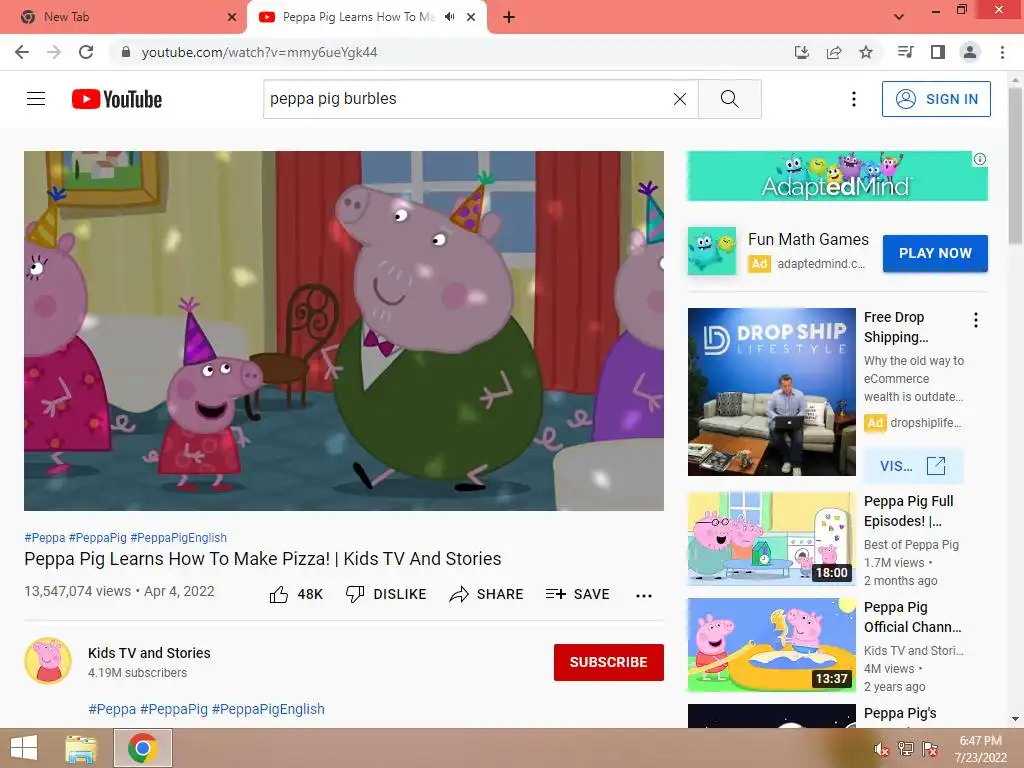Open the Drop Ship Lifestyle ad thumbnail
Screen dimensions: 1024x768
click(771, 392)
